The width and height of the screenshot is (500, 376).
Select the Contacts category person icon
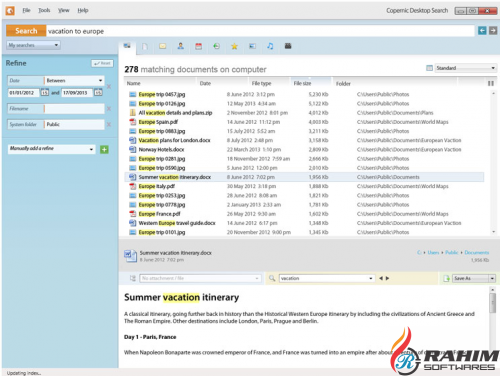(181, 46)
